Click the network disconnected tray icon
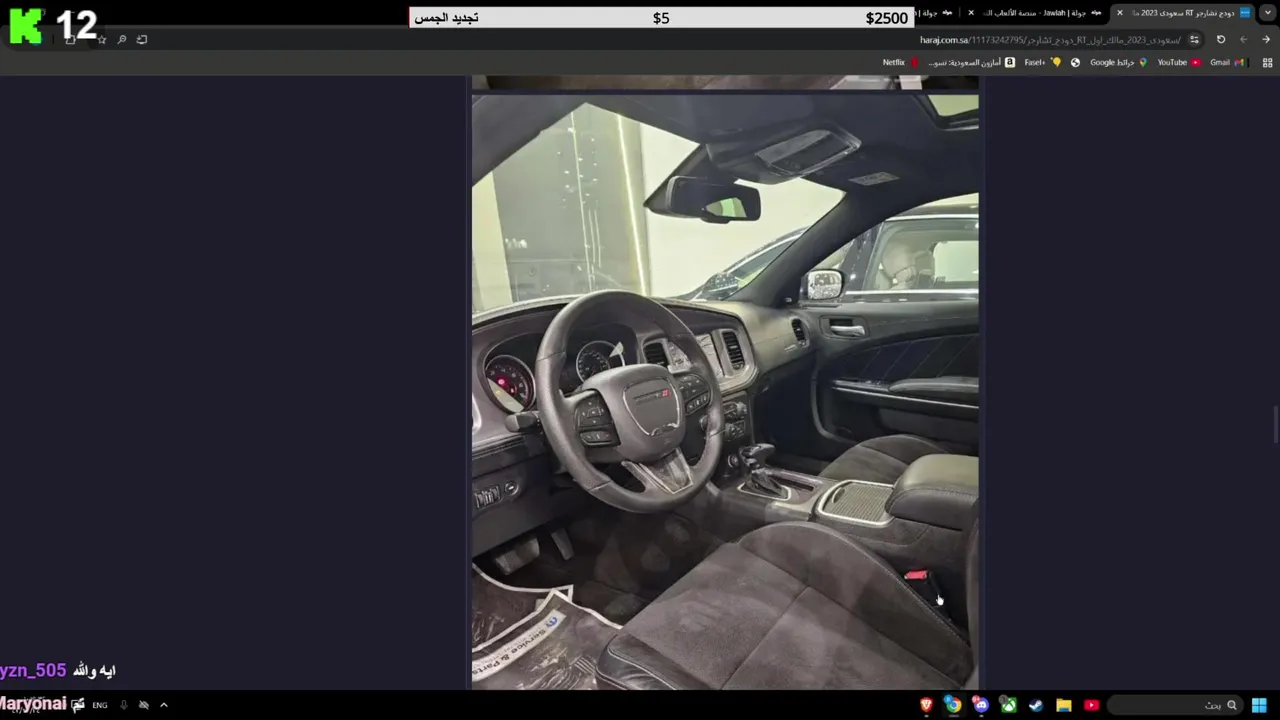 144,705
